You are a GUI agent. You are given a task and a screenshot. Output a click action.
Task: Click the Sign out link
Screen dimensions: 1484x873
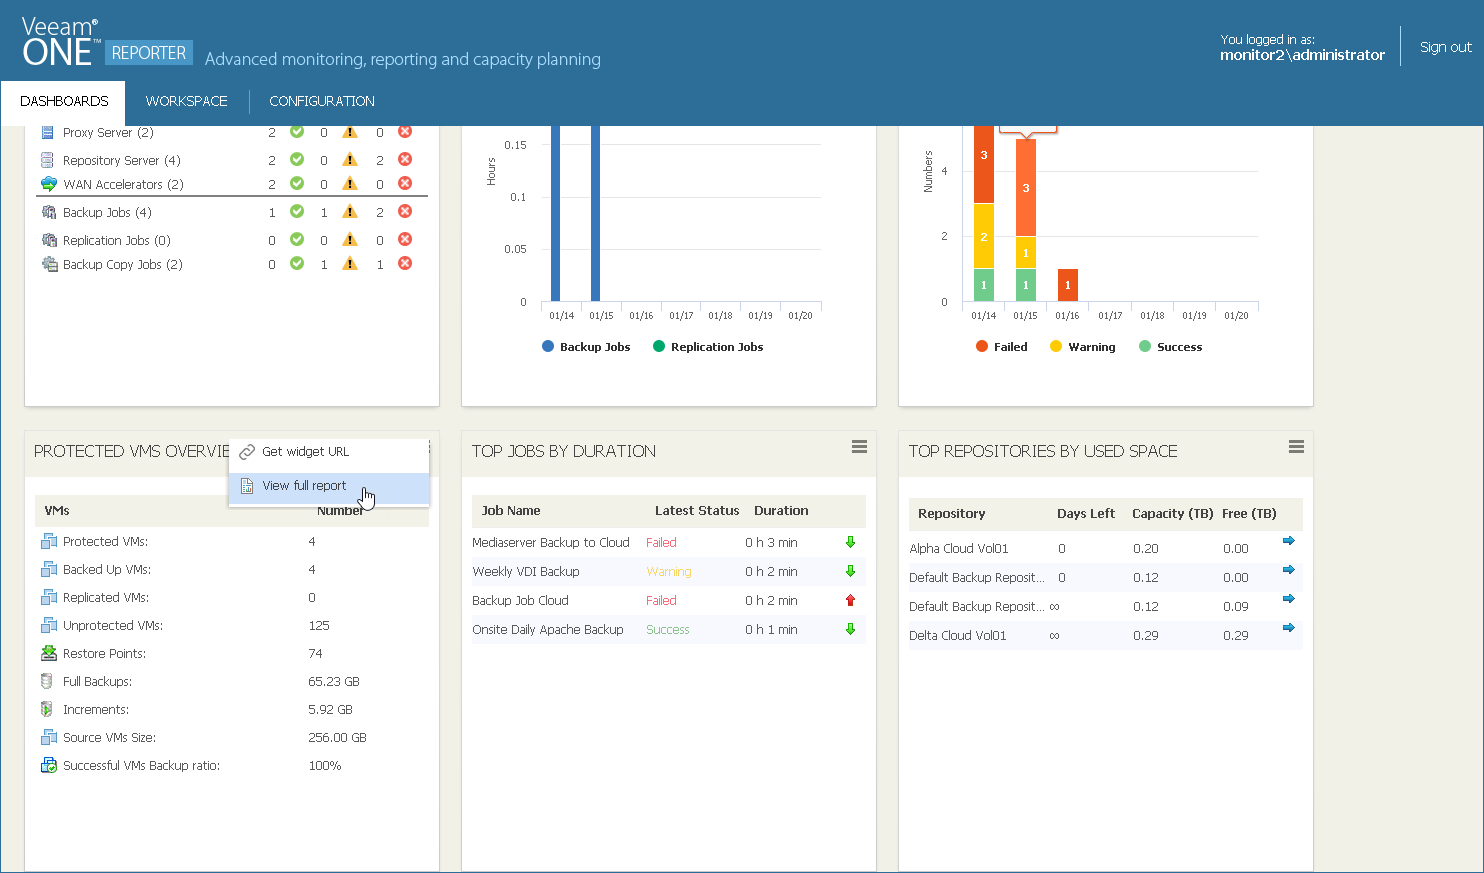click(1445, 47)
